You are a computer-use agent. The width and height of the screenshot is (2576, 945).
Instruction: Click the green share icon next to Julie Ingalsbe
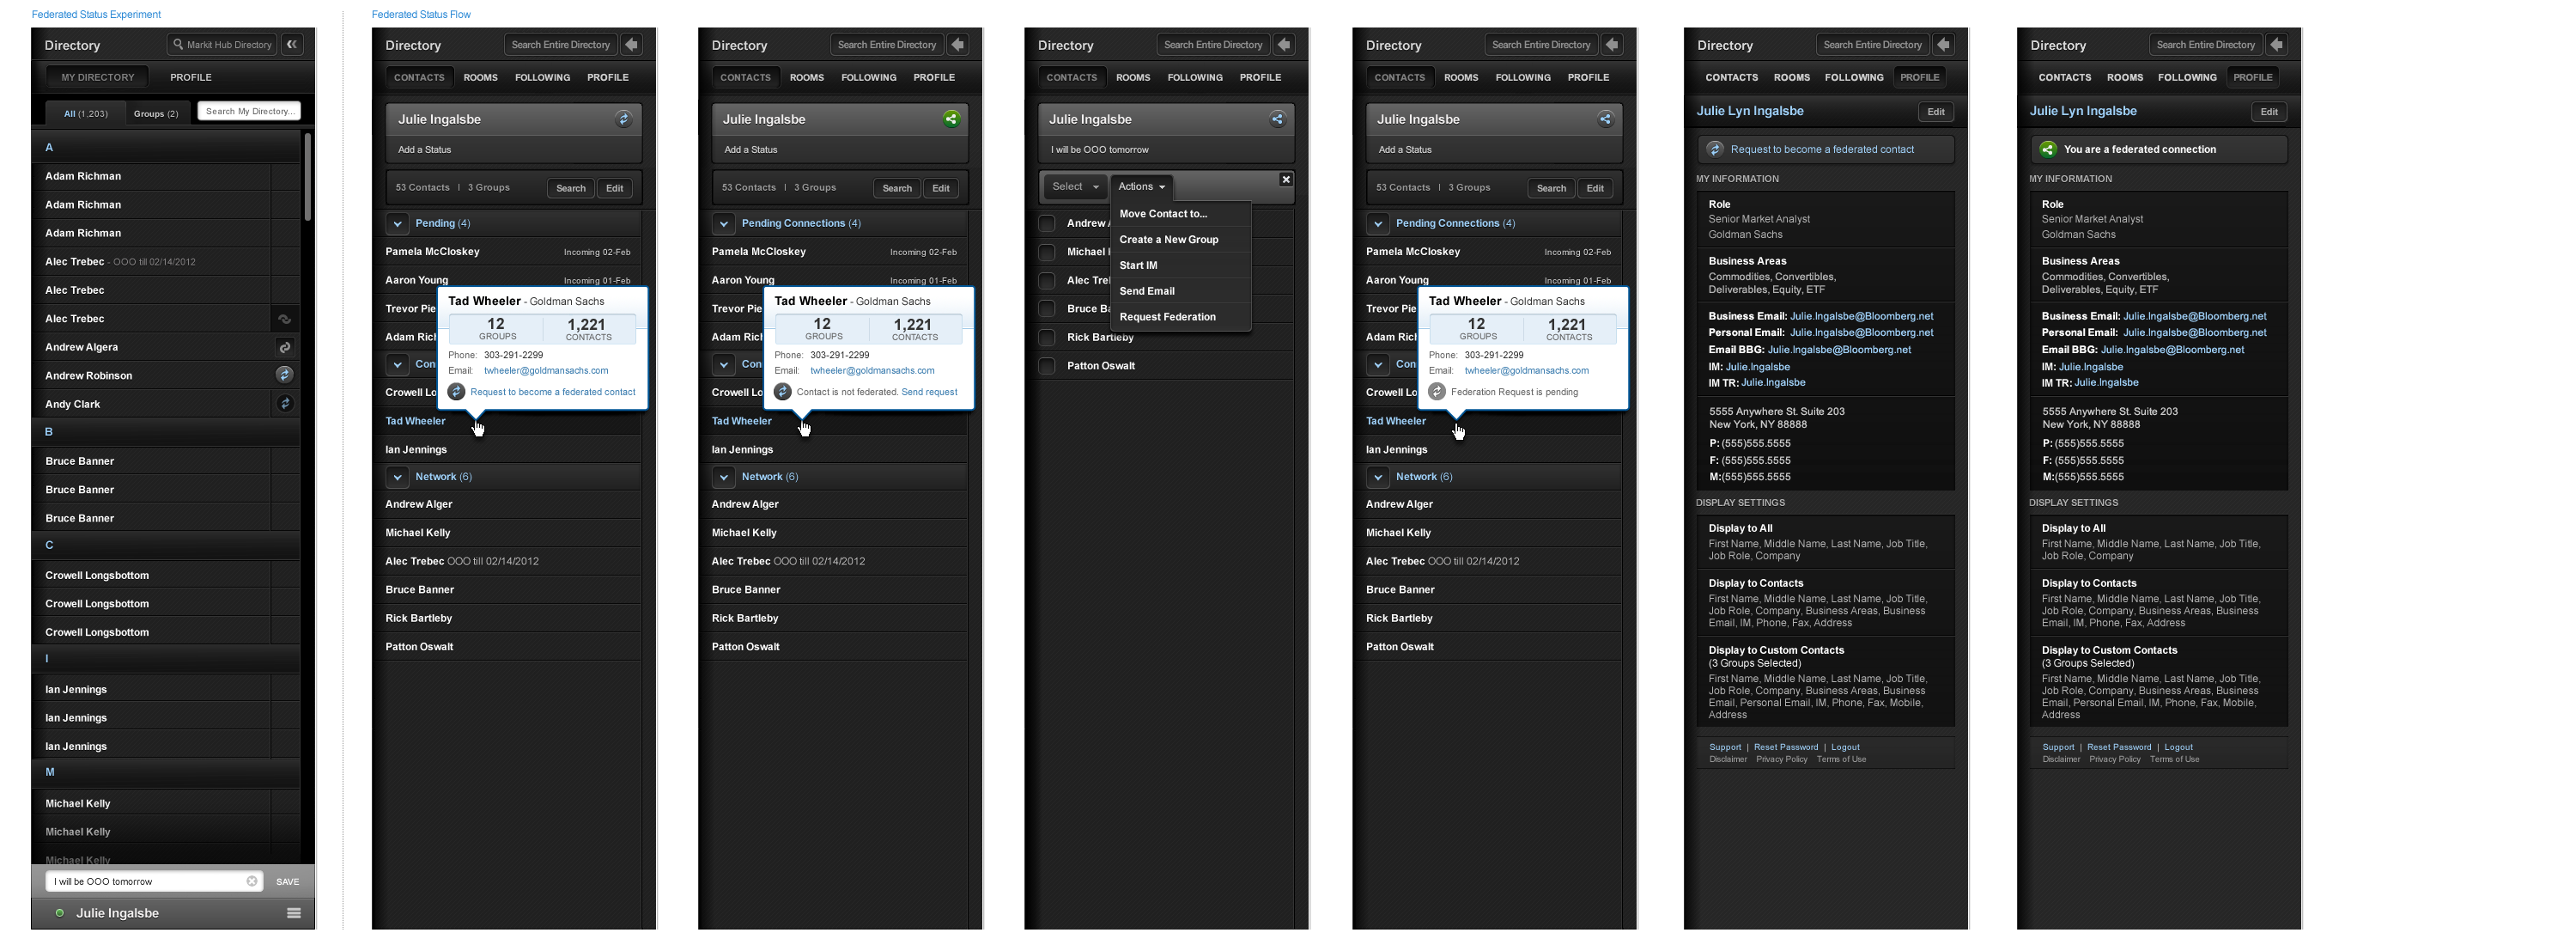pyautogui.click(x=951, y=119)
